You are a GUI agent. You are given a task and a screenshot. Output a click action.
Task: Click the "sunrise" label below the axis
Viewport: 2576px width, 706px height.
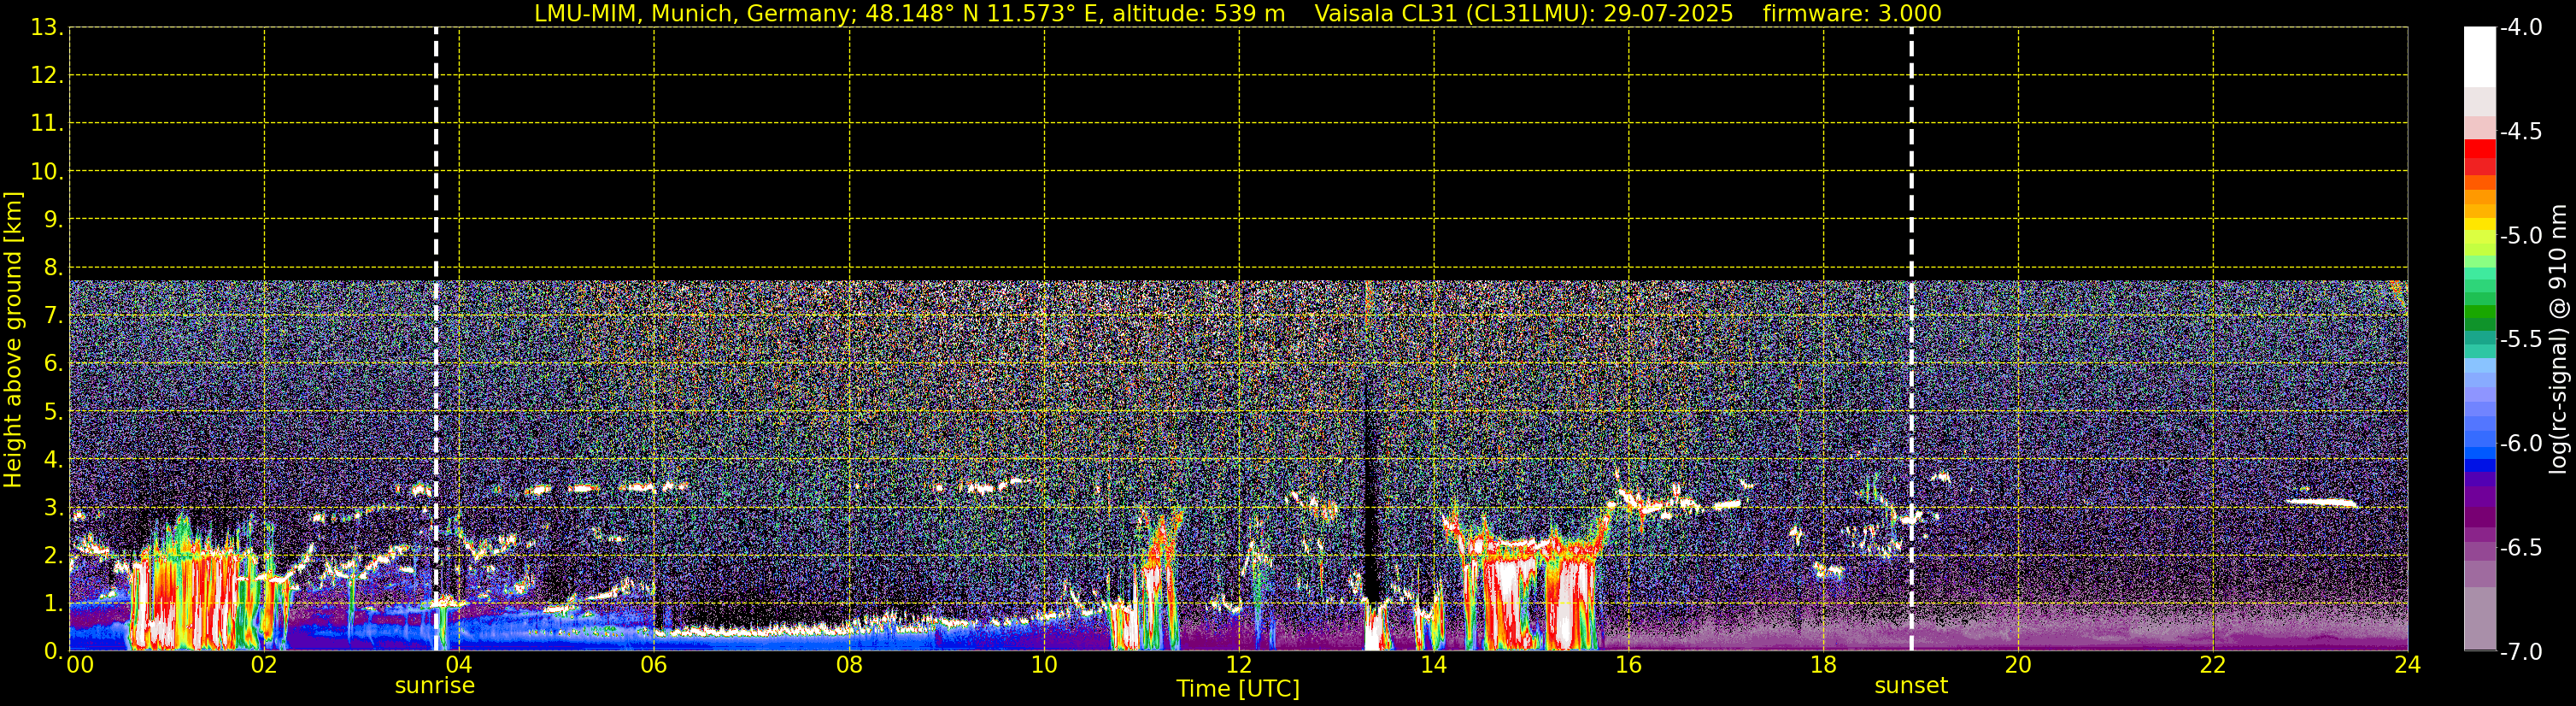pos(434,686)
